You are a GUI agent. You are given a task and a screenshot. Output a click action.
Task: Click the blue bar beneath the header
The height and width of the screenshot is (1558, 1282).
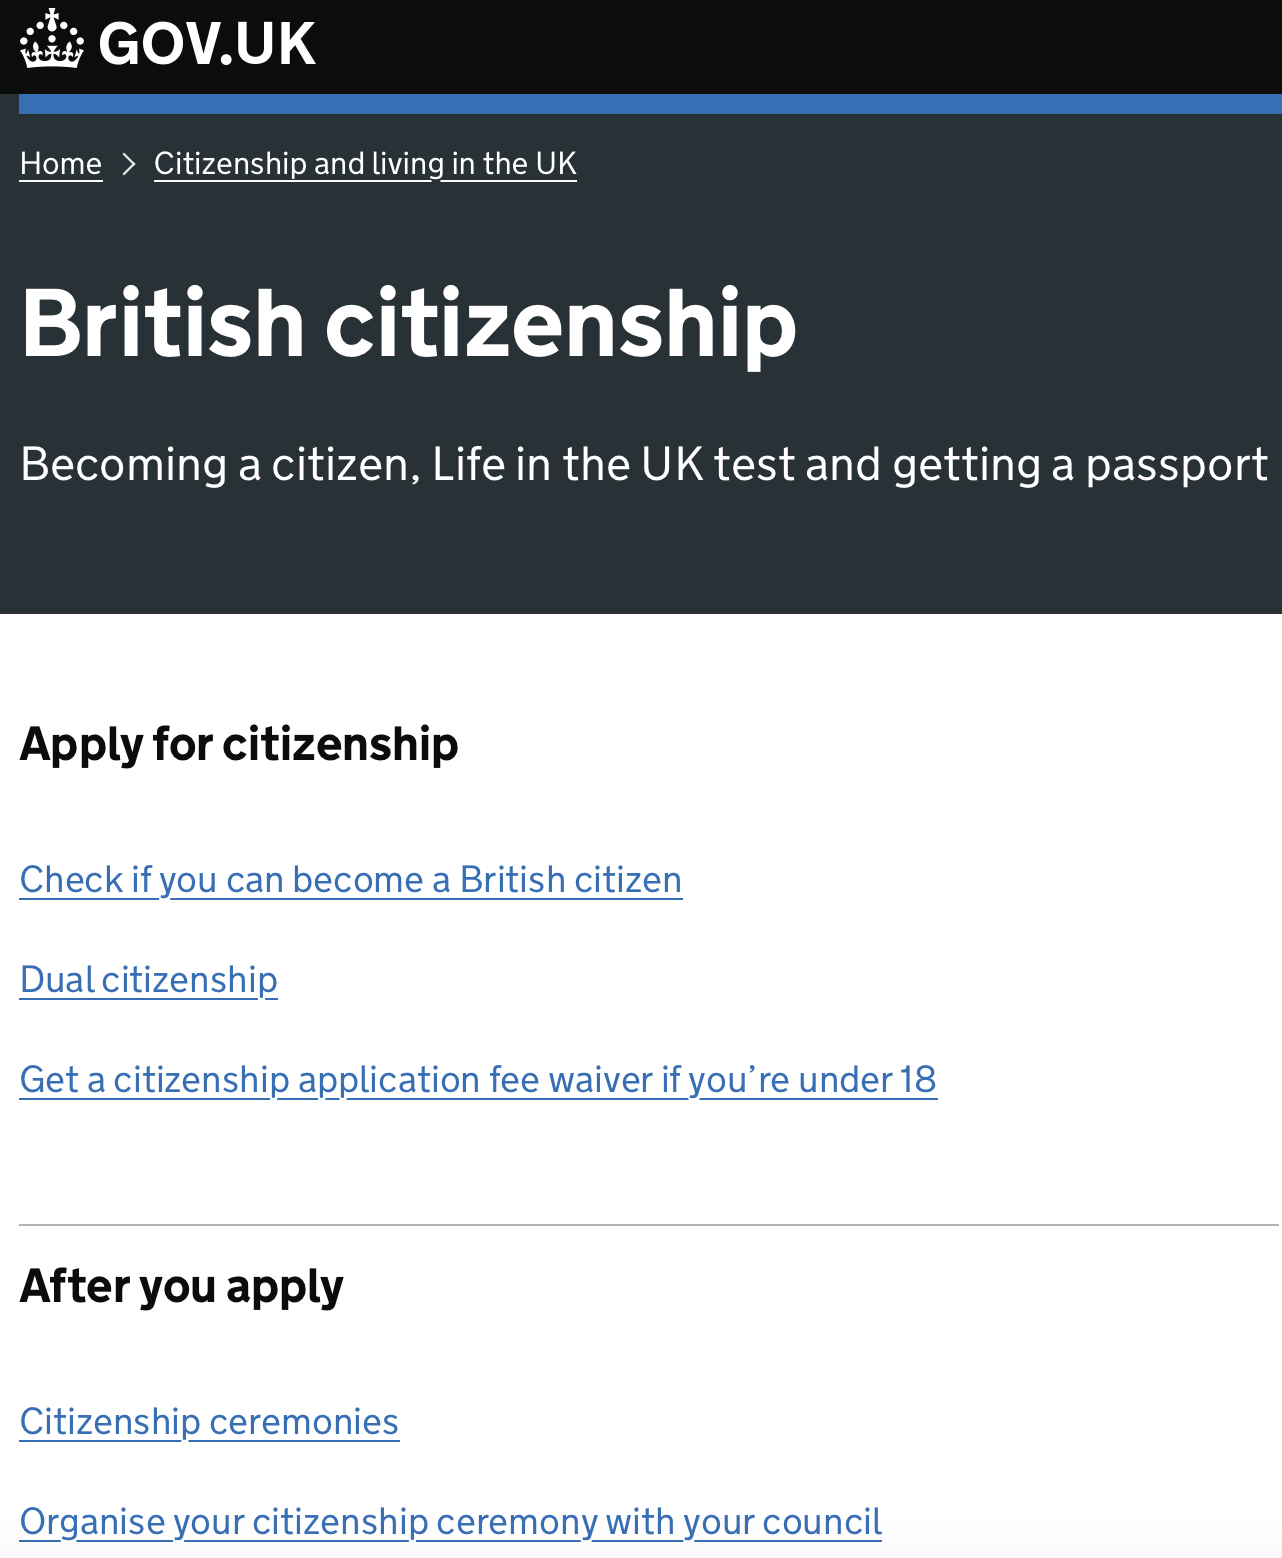[x=650, y=104]
